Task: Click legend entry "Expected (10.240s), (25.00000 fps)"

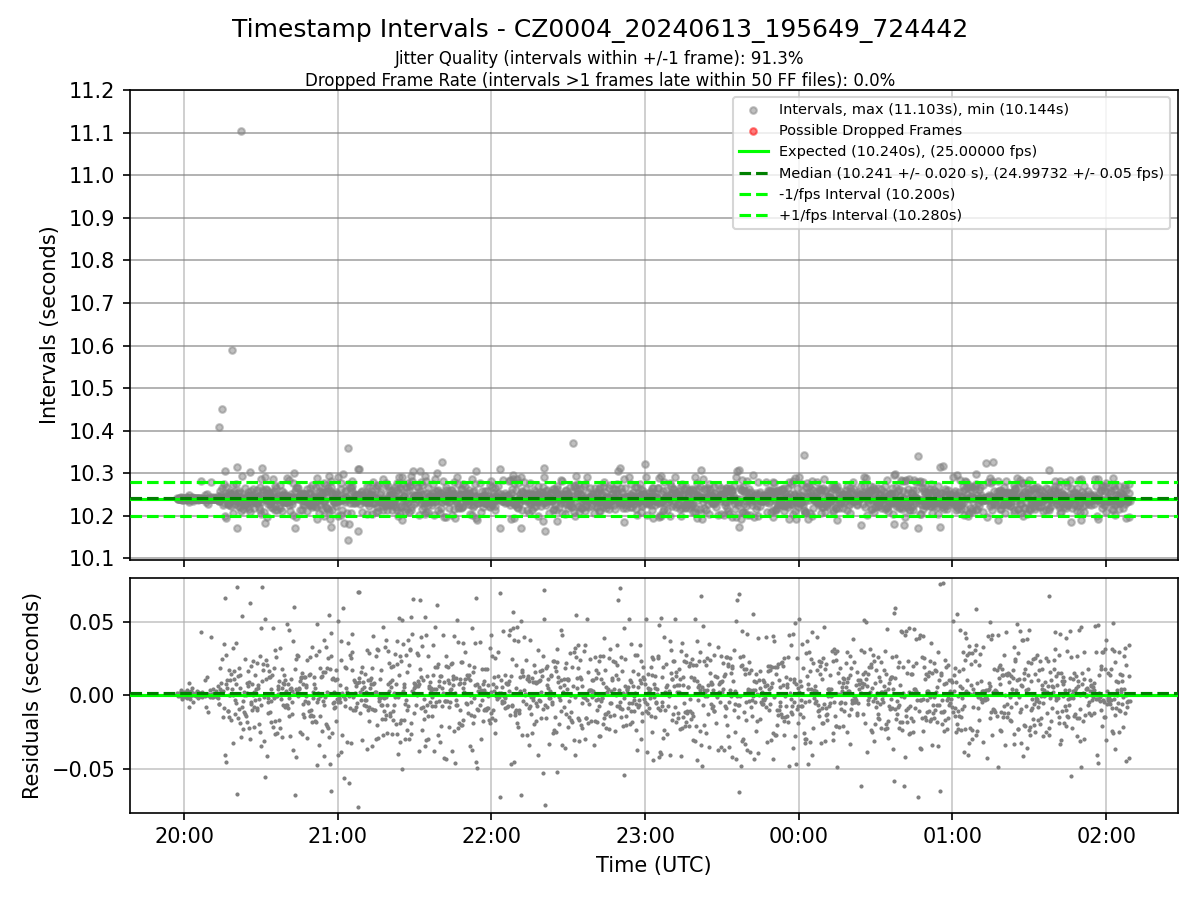Action: coord(908,151)
